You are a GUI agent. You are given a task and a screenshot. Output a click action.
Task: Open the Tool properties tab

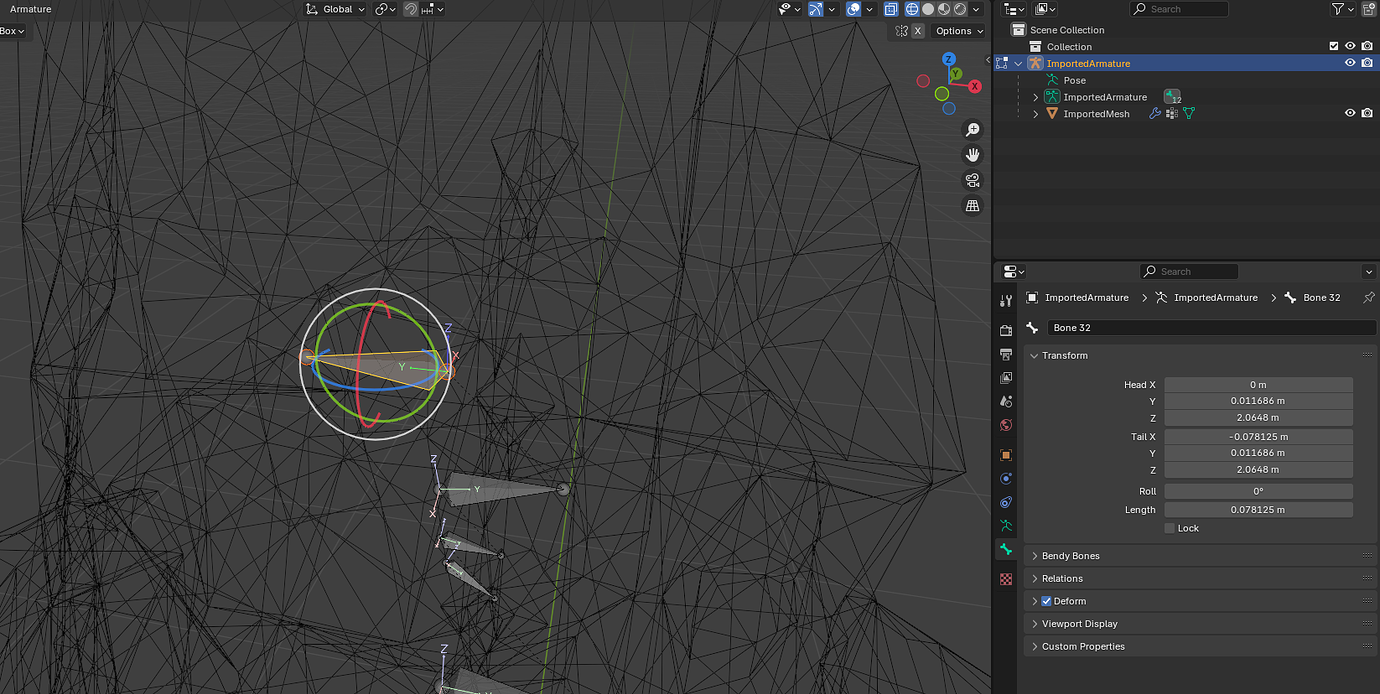[x=1006, y=302]
